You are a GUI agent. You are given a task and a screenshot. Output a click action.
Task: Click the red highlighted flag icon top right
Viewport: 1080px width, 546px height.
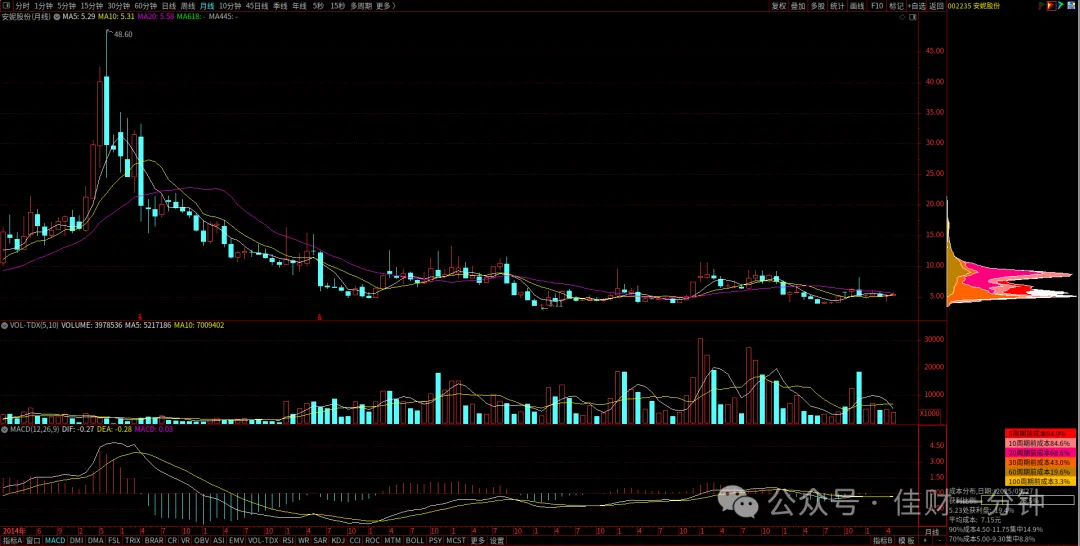(1050, 6)
